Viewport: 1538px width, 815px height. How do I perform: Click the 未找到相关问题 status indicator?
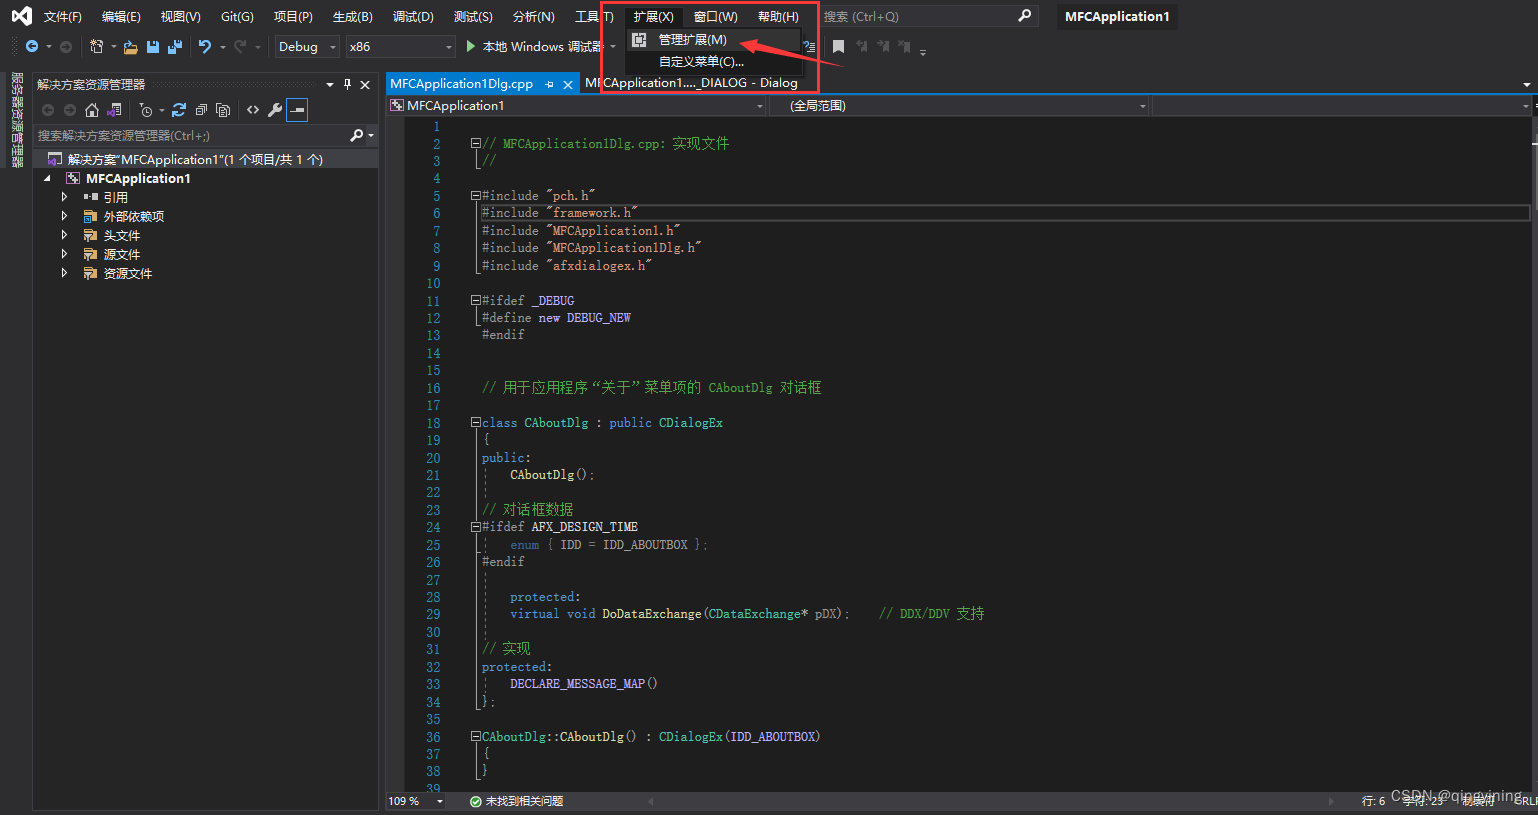tap(516, 801)
